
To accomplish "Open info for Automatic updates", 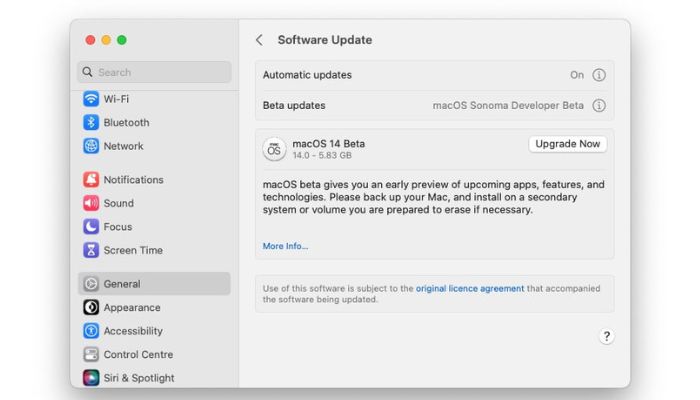I will [x=599, y=75].
